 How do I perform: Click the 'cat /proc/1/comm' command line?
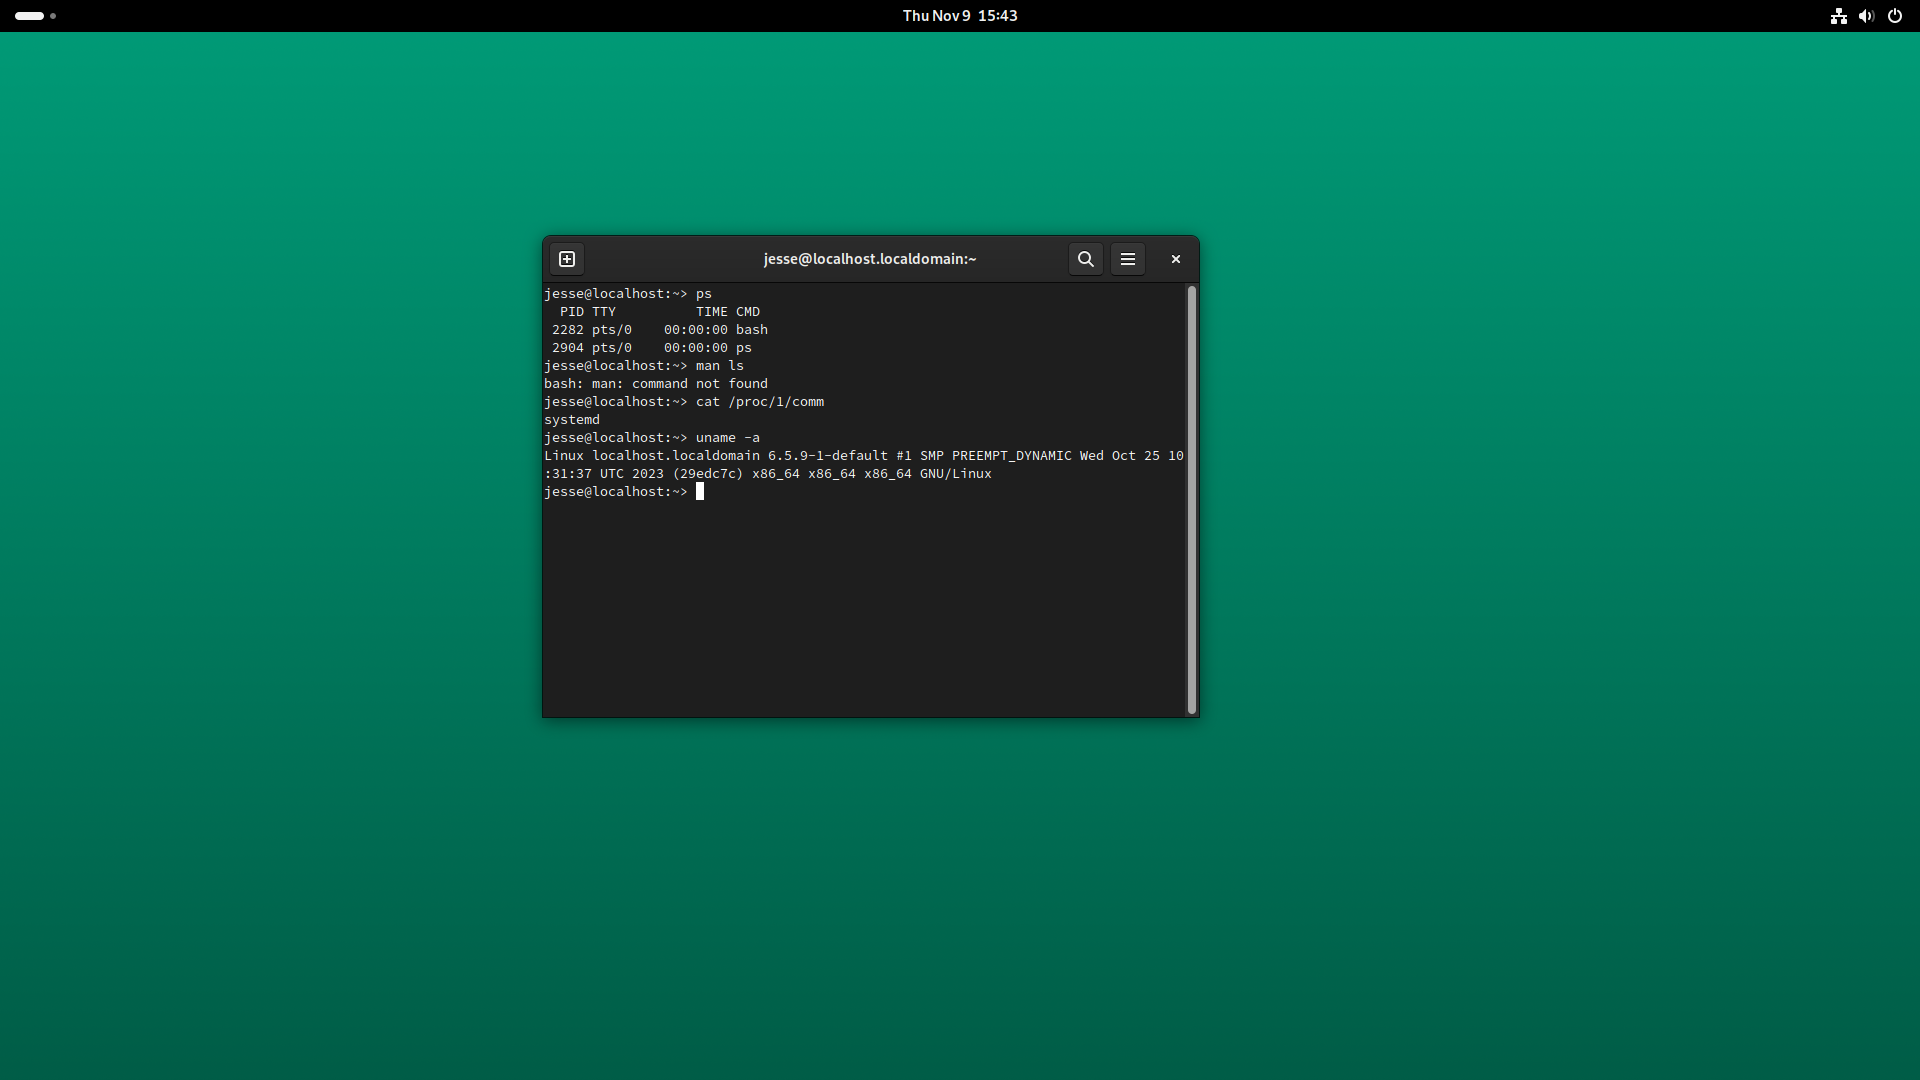click(x=684, y=402)
